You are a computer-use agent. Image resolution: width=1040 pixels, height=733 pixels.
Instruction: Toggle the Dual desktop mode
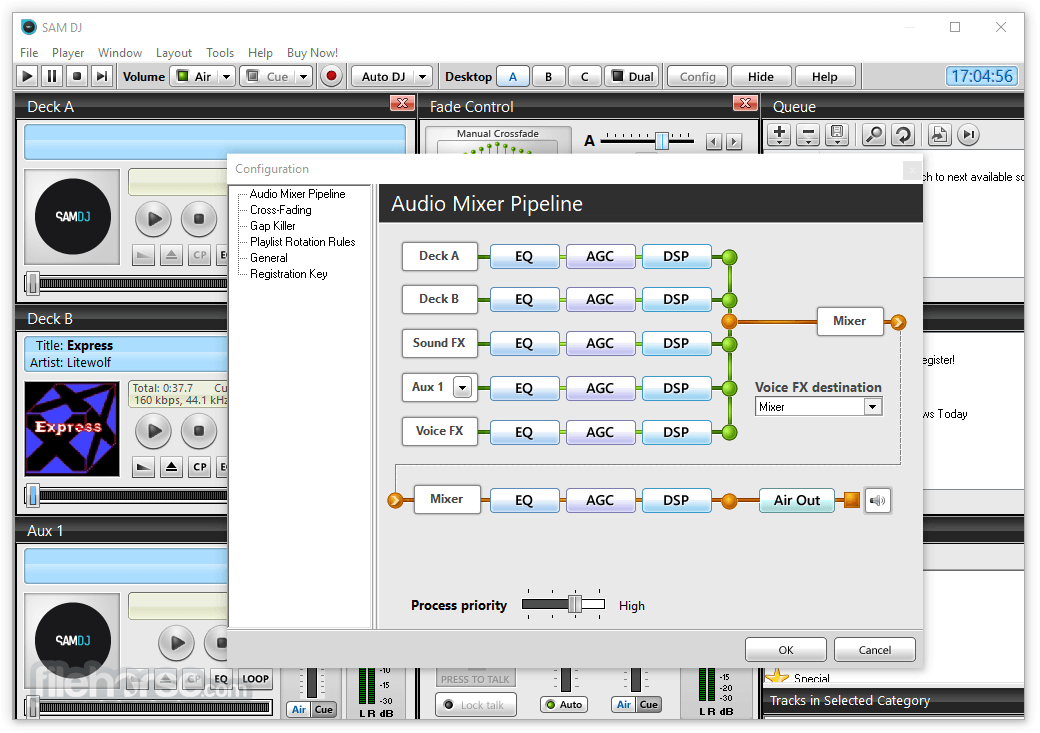point(633,76)
